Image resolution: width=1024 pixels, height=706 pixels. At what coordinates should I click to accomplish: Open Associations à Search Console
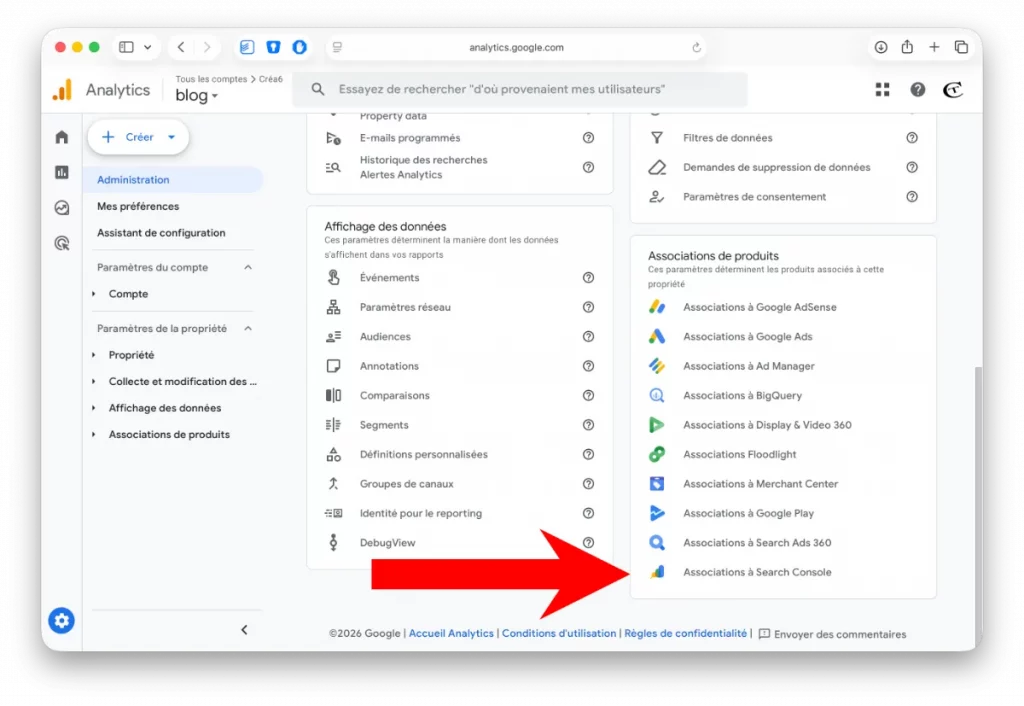(x=757, y=572)
